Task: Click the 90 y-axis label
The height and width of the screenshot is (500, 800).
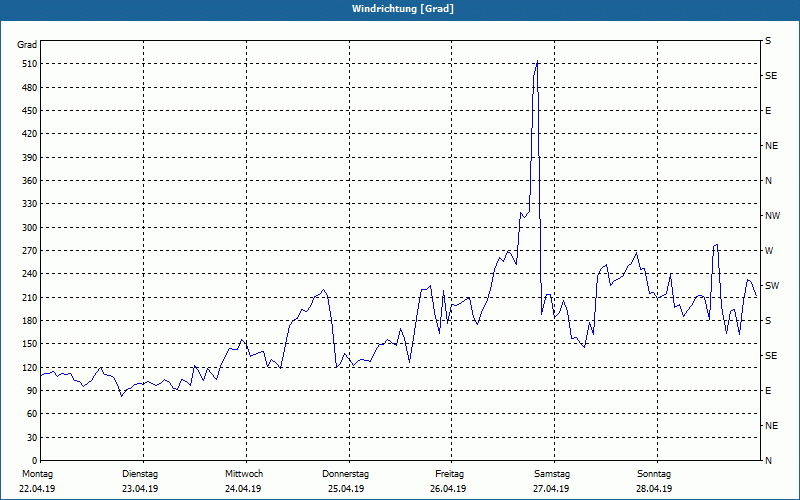Action: (x=31, y=391)
